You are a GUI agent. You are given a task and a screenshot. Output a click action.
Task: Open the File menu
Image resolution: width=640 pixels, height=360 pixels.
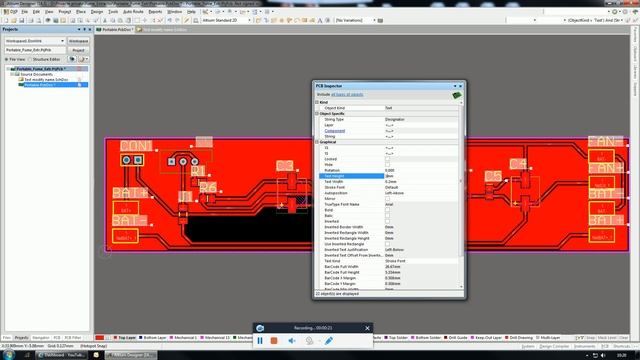tap(24, 12)
